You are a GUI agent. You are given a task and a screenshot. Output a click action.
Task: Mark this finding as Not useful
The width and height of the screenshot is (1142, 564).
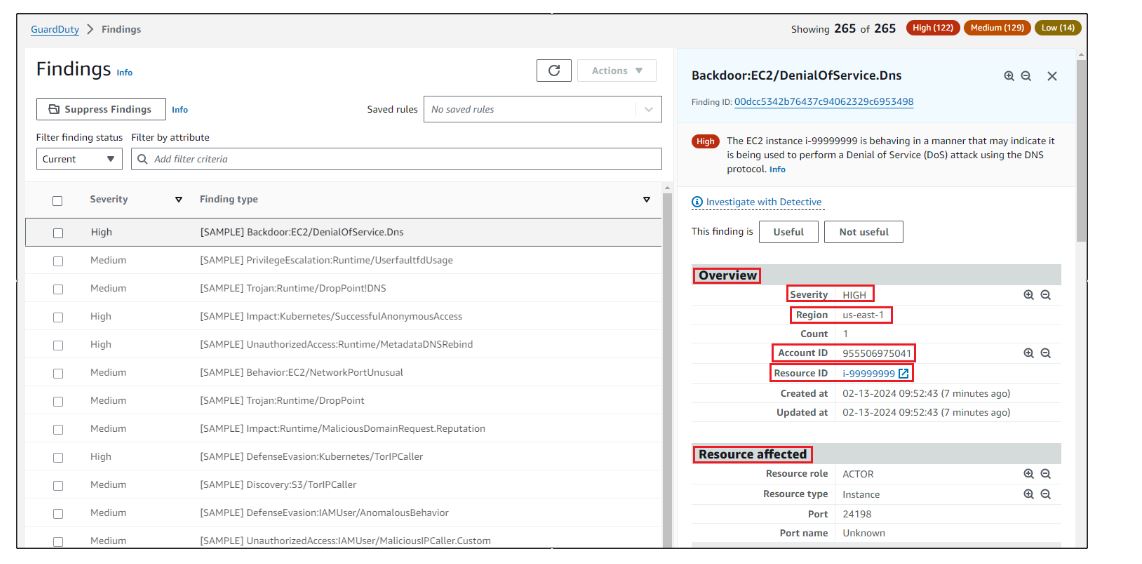(864, 232)
